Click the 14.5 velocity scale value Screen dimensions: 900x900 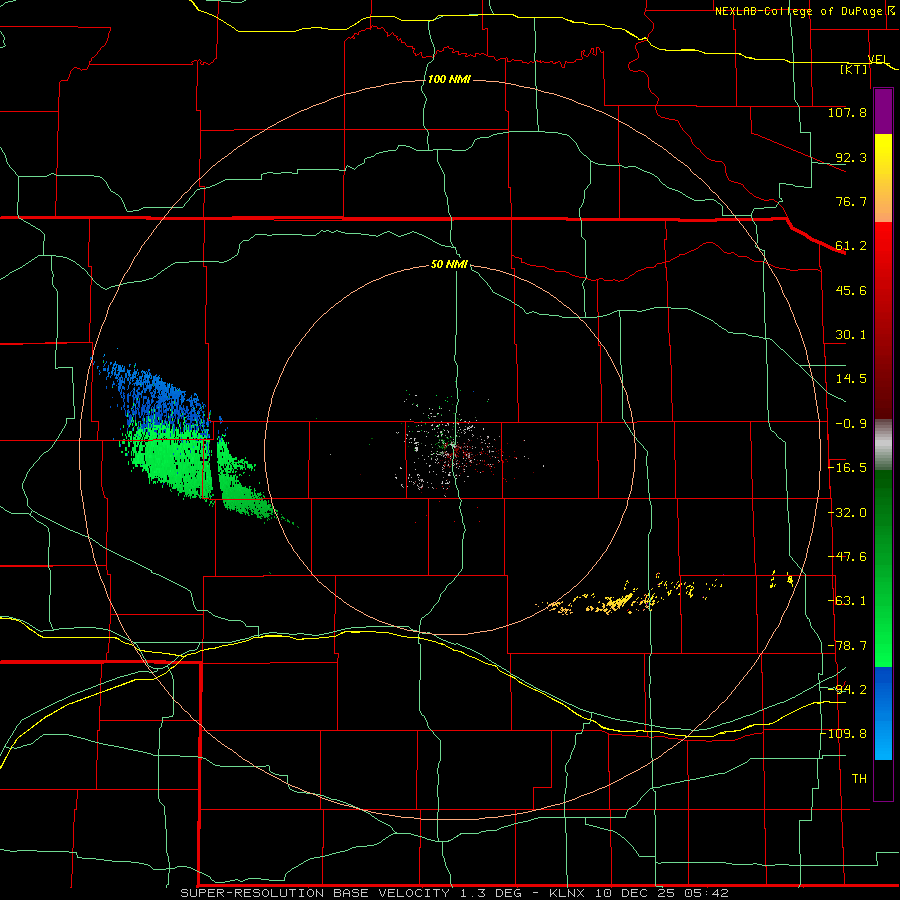point(851,379)
